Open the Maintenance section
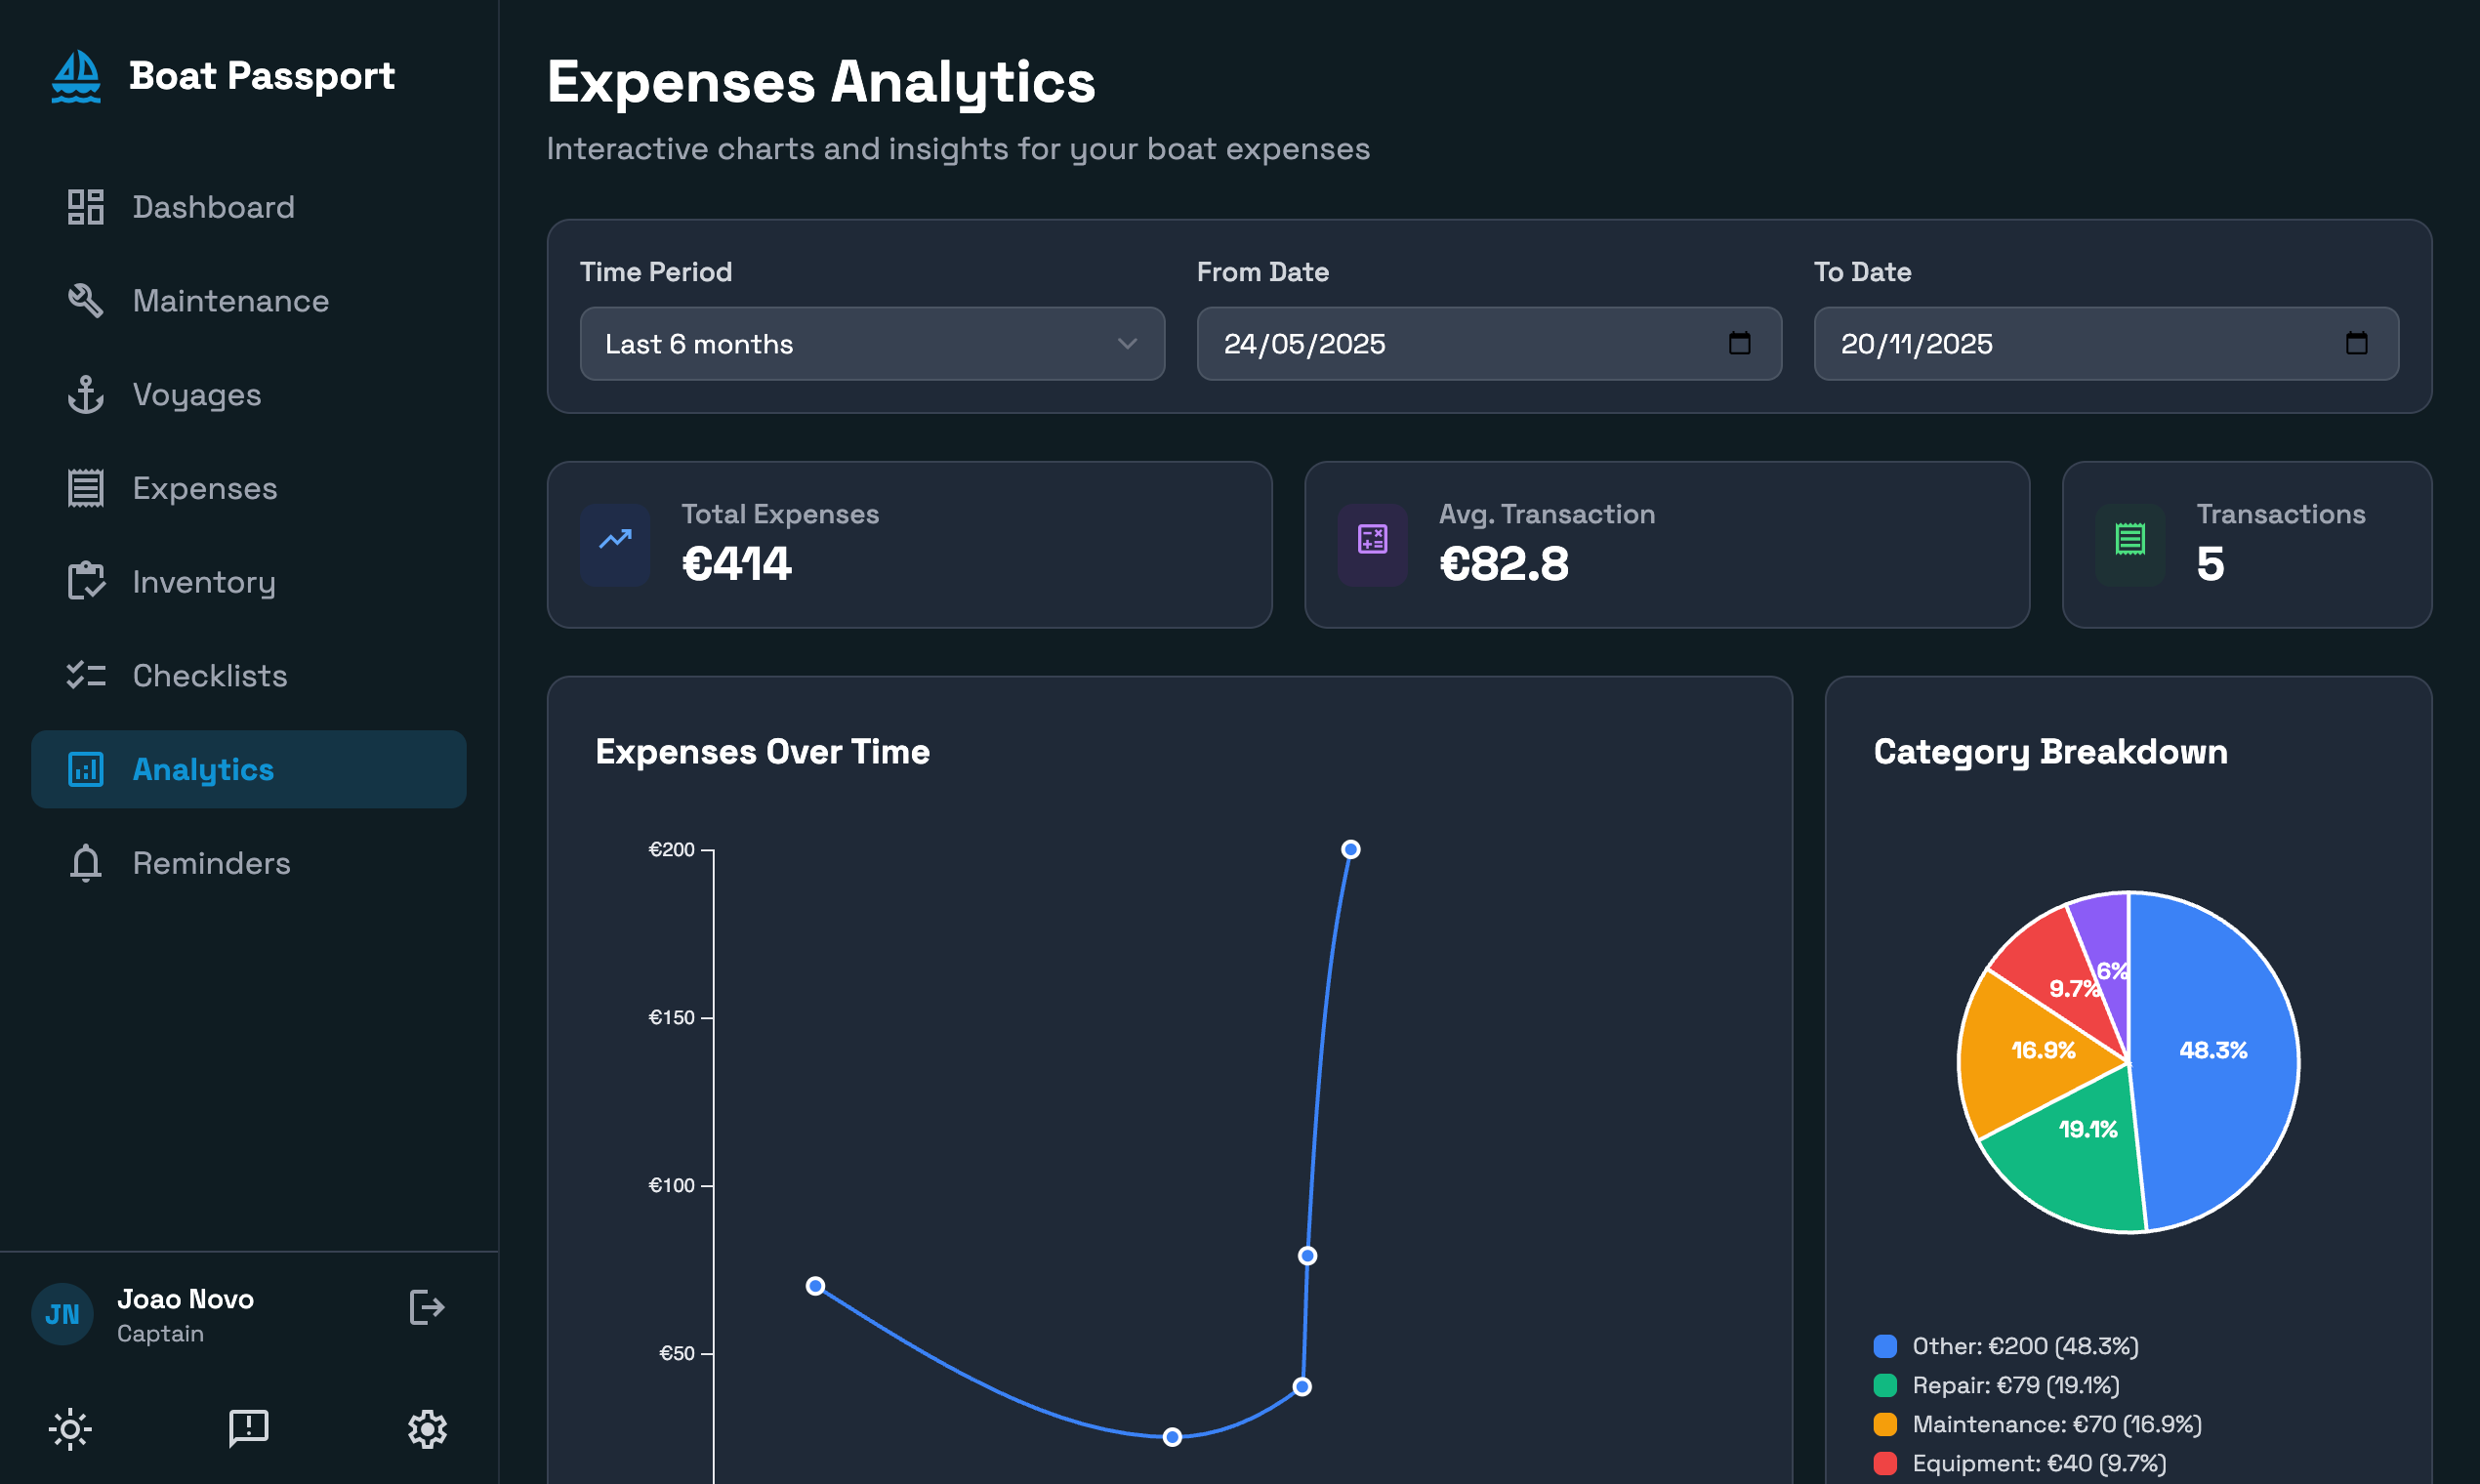Image resolution: width=2480 pixels, height=1484 pixels. click(230, 301)
